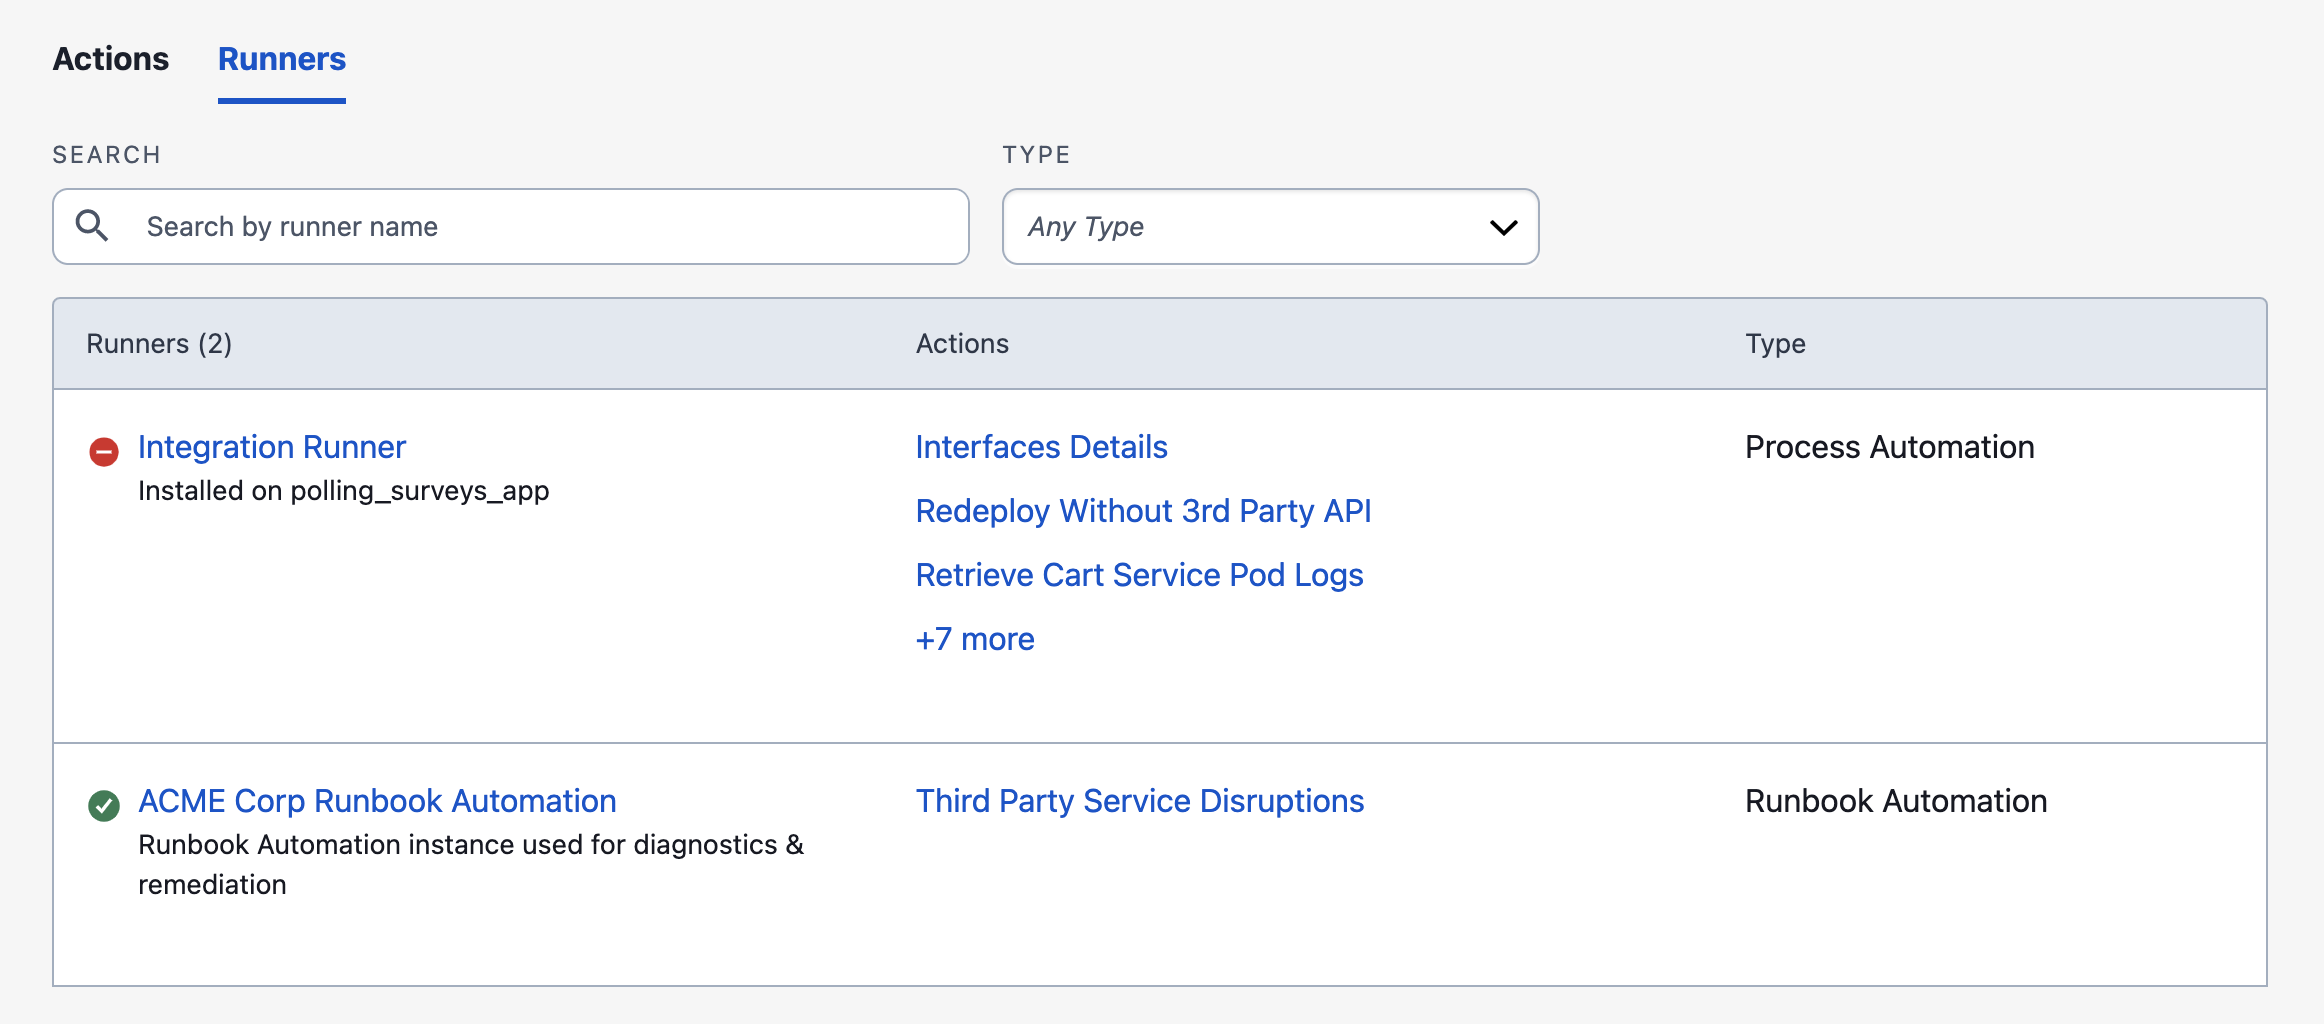
Task: Open the Interfaces Details action
Action: (x=1042, y=447)
